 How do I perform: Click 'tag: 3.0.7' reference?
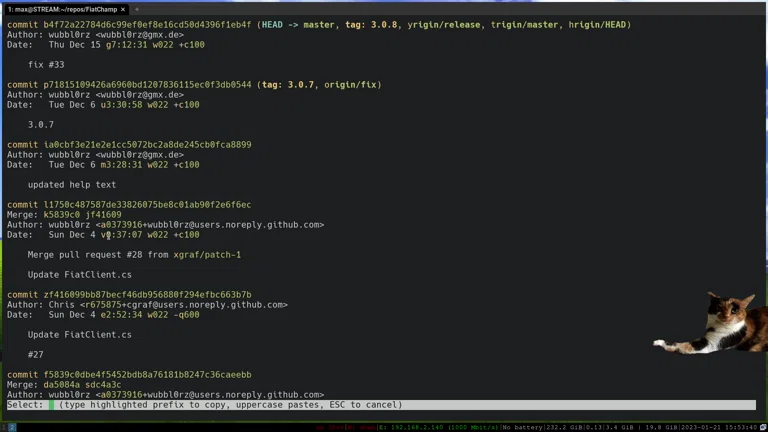pyautogui.click(x=288, y=85)
